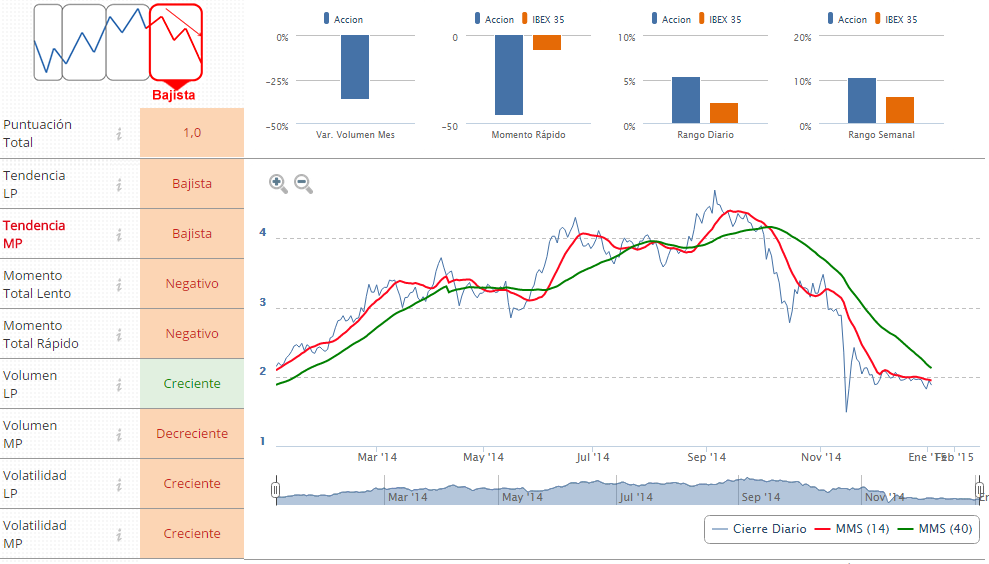Click the Decreciente value for Volumen MP
This screenshot has height=564, width=989.
(192, 433)
